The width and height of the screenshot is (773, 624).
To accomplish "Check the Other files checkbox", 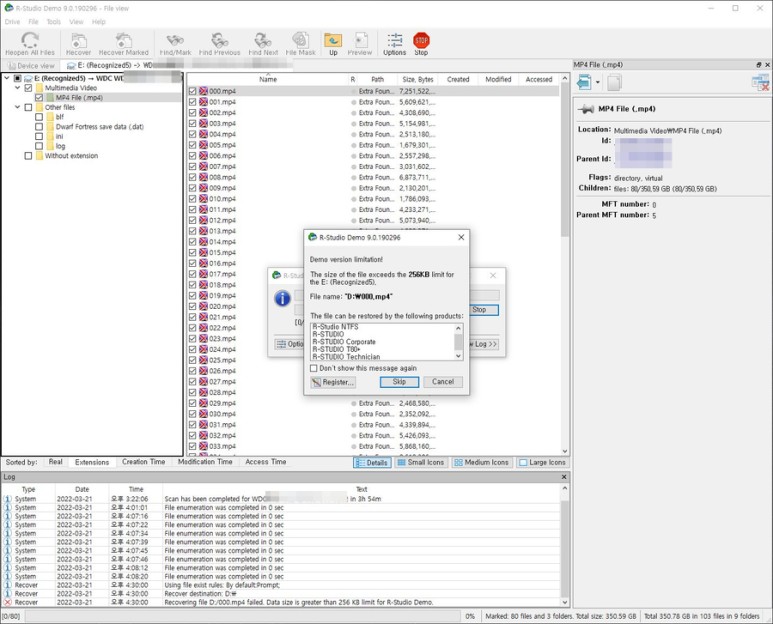I will pyautogui.click(x=28, y=107).
